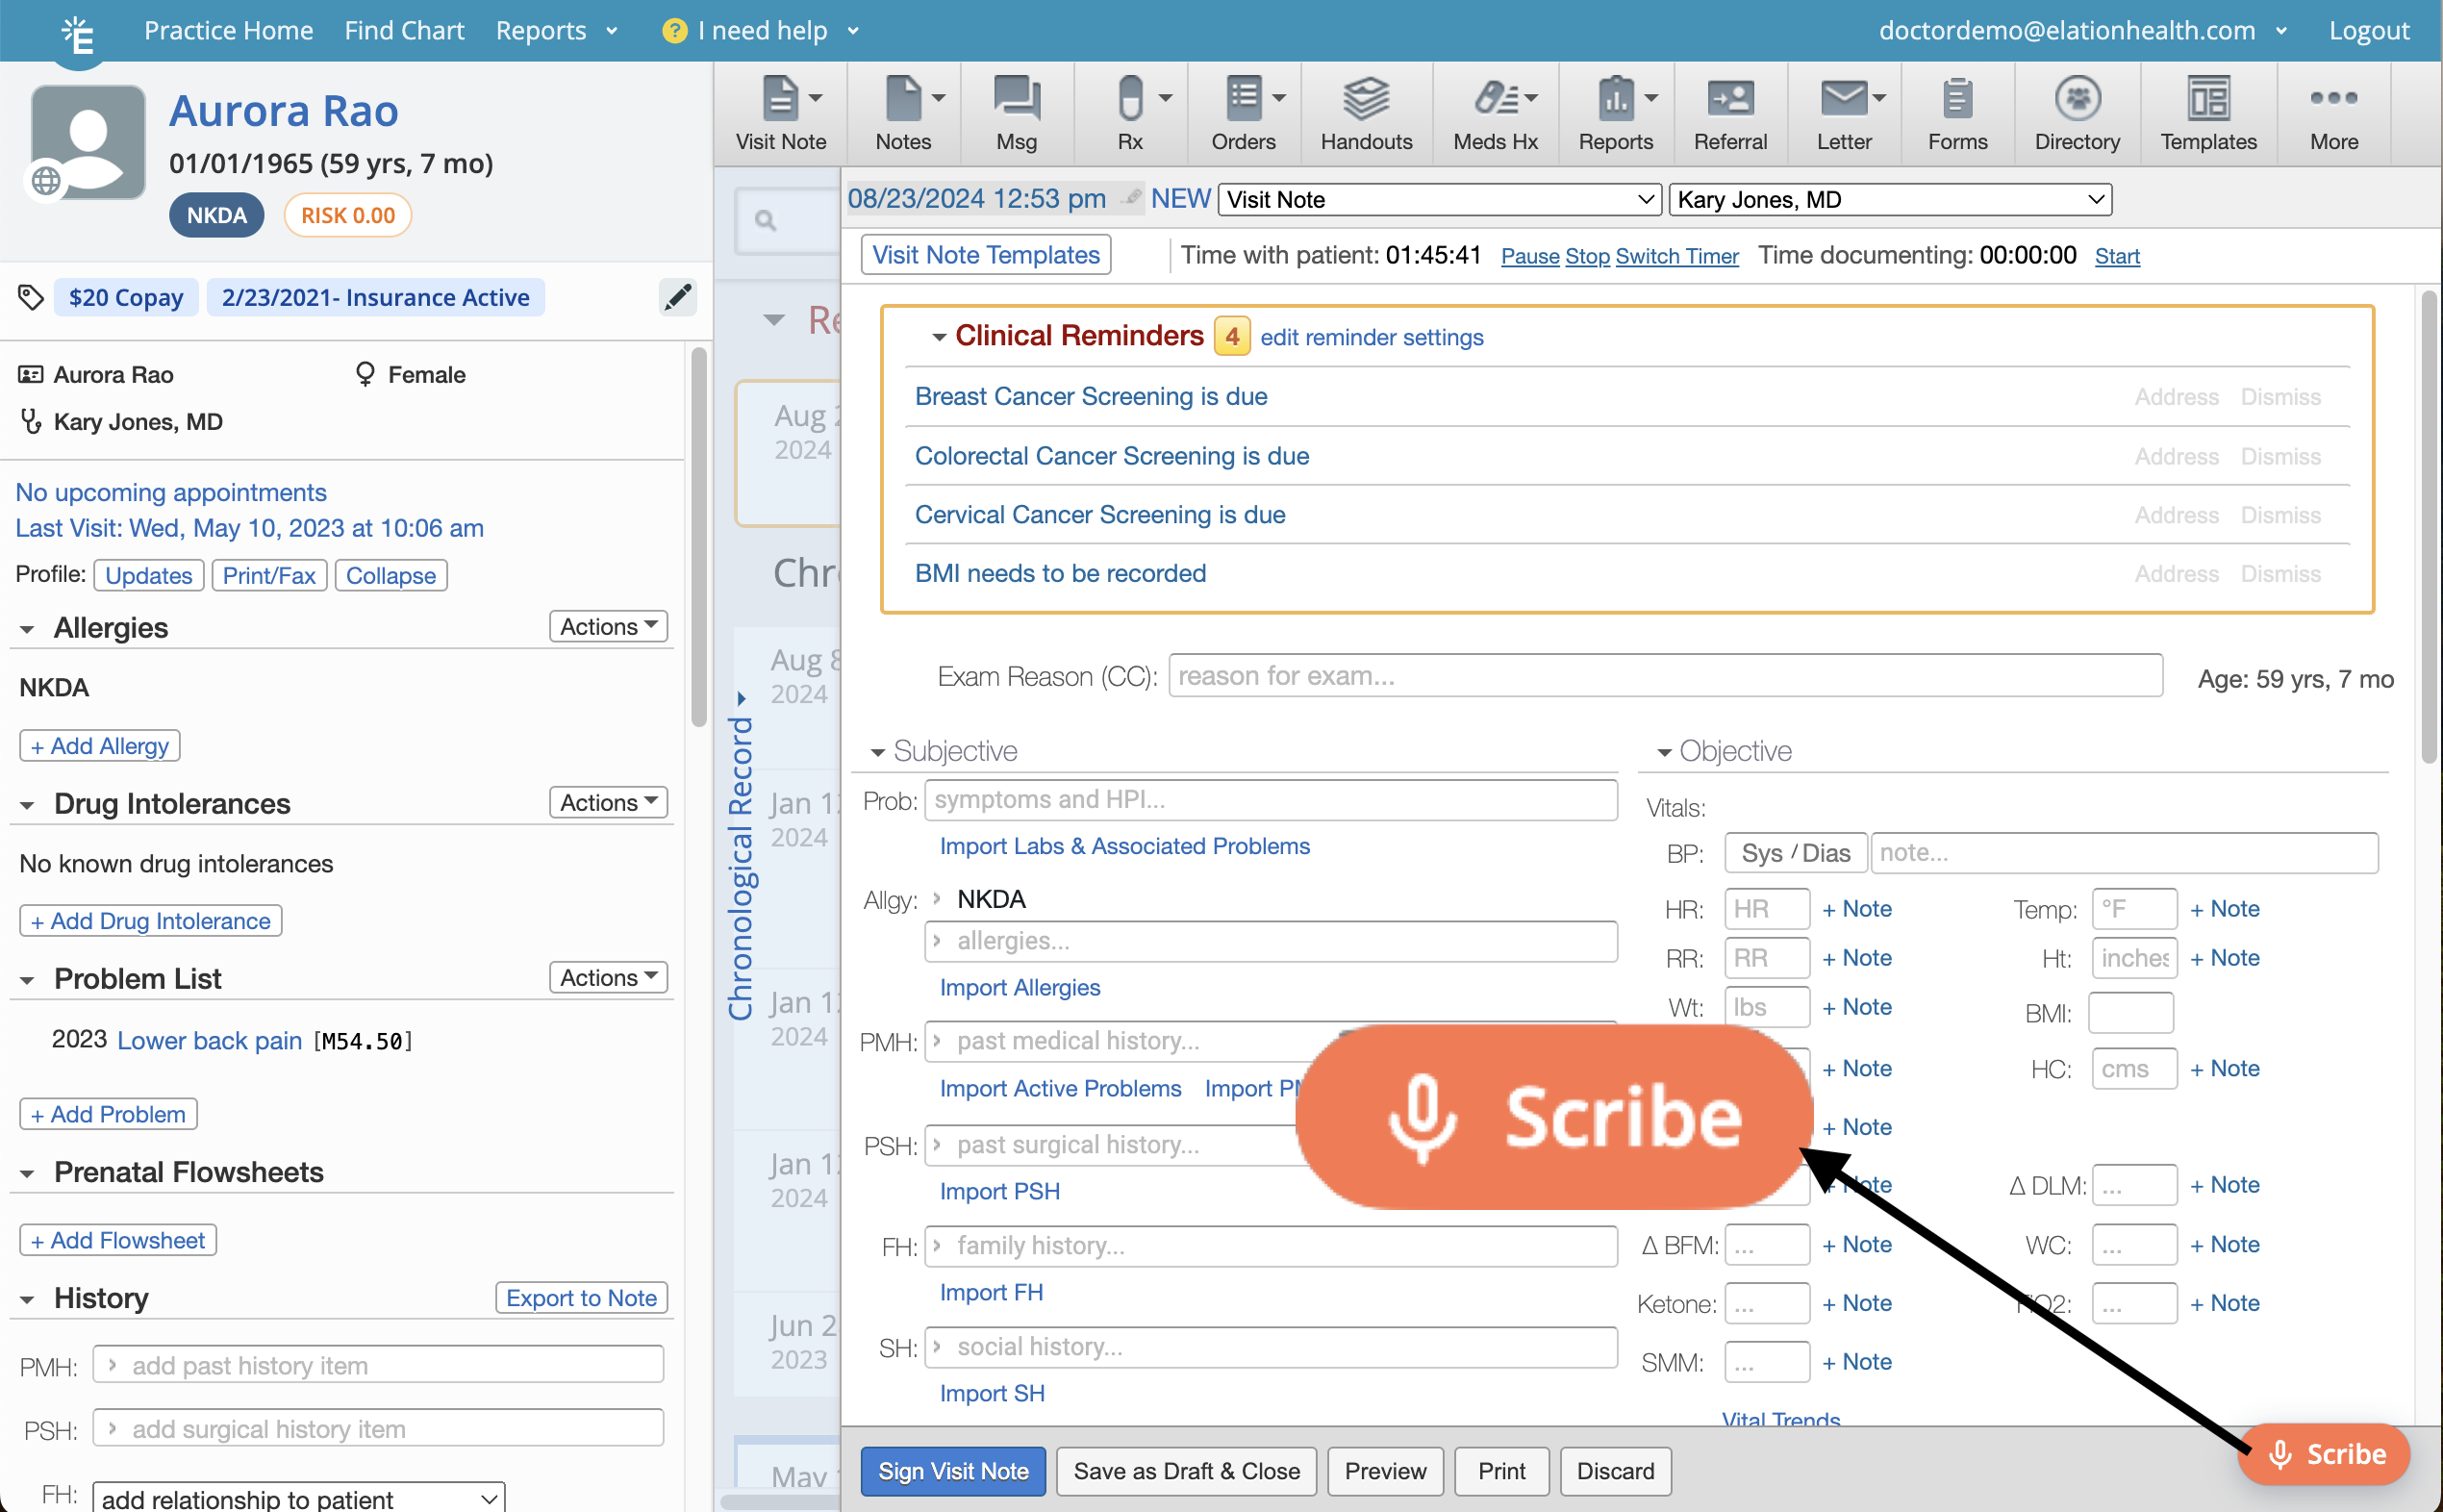
Task: Click Practice Home in the menu bar
Action: pos(229,30)
